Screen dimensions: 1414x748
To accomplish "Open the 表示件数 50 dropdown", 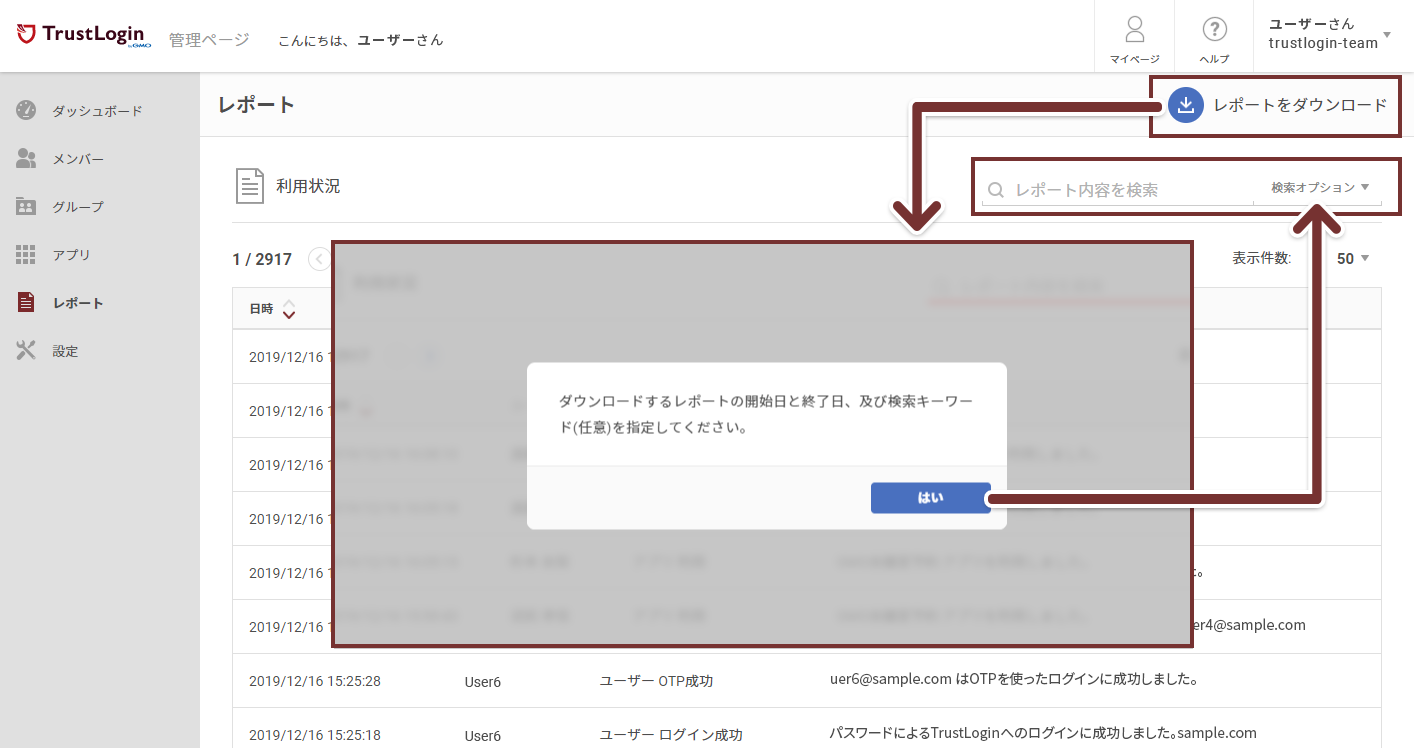I will tap(1352, 259).
